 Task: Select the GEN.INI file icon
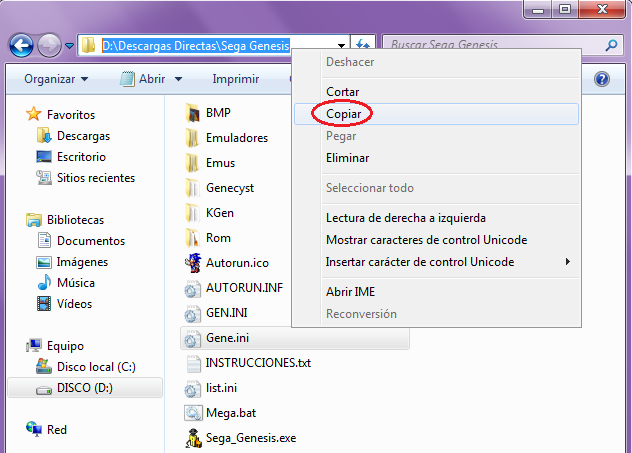[193, 314]
